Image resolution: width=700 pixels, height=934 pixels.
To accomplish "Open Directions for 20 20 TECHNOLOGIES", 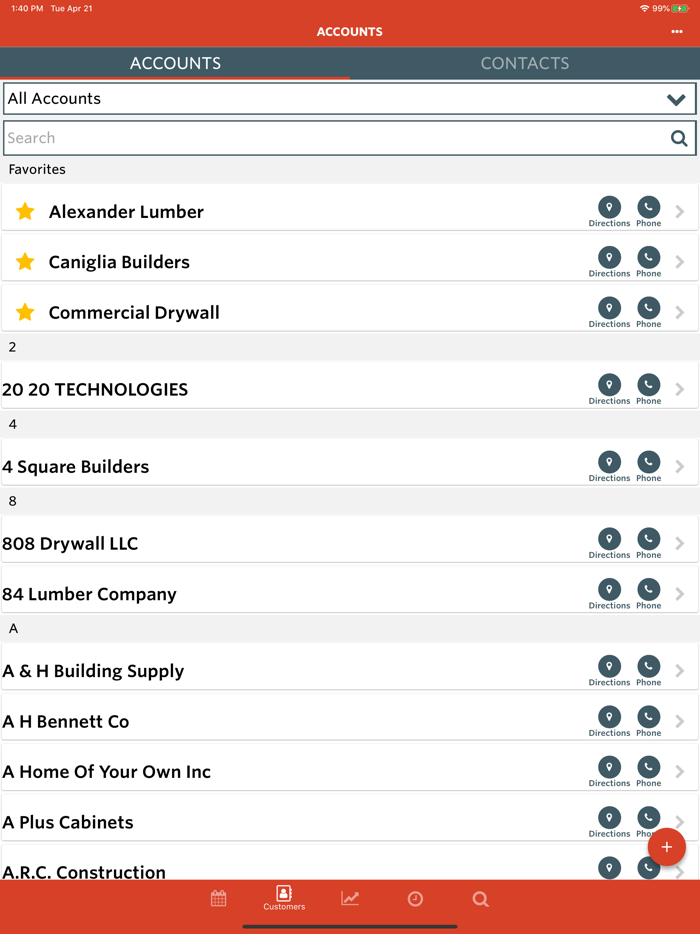I will (609, 390).
